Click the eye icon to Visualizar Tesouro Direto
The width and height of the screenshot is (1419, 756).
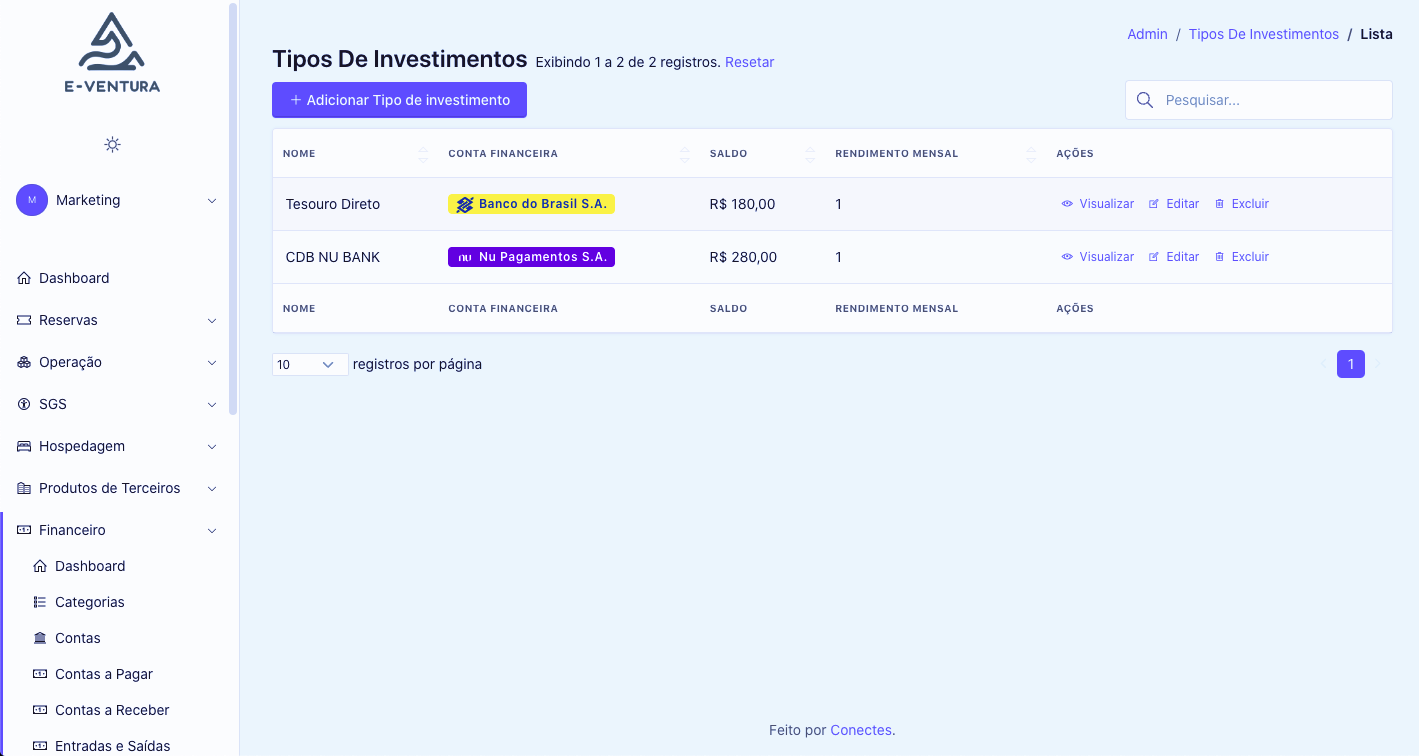(1066, 203)
